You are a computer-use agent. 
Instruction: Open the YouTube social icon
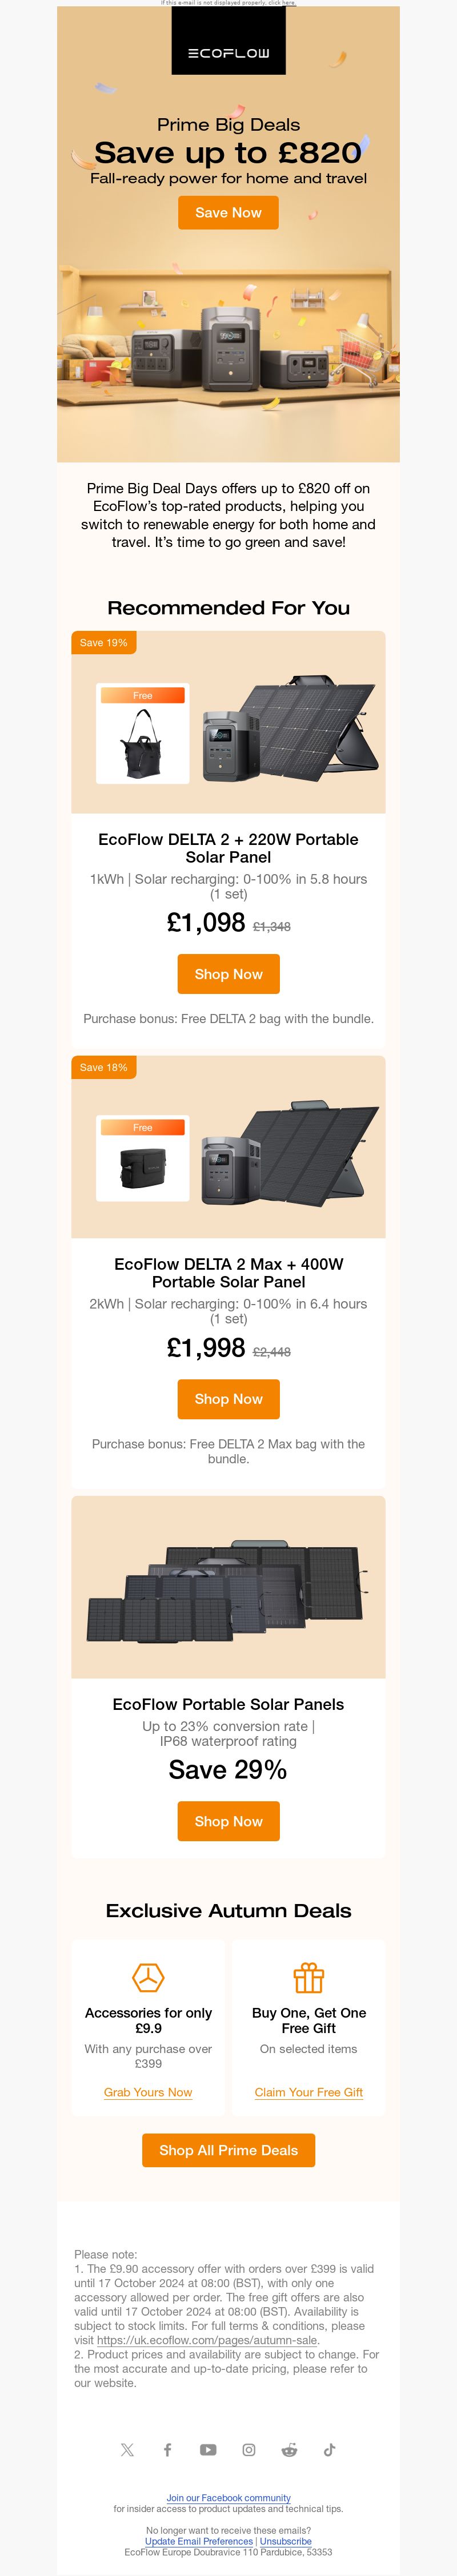pos(208,2449)
